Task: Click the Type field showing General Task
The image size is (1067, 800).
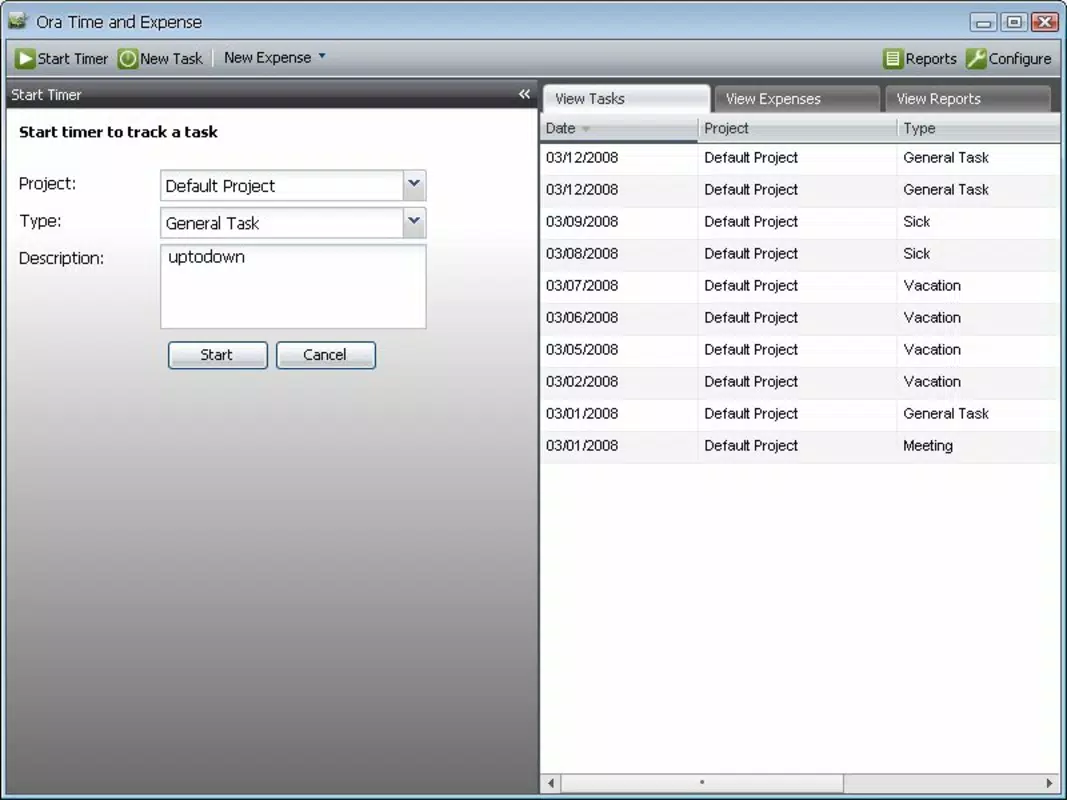Action: click(x=282, y=223)
